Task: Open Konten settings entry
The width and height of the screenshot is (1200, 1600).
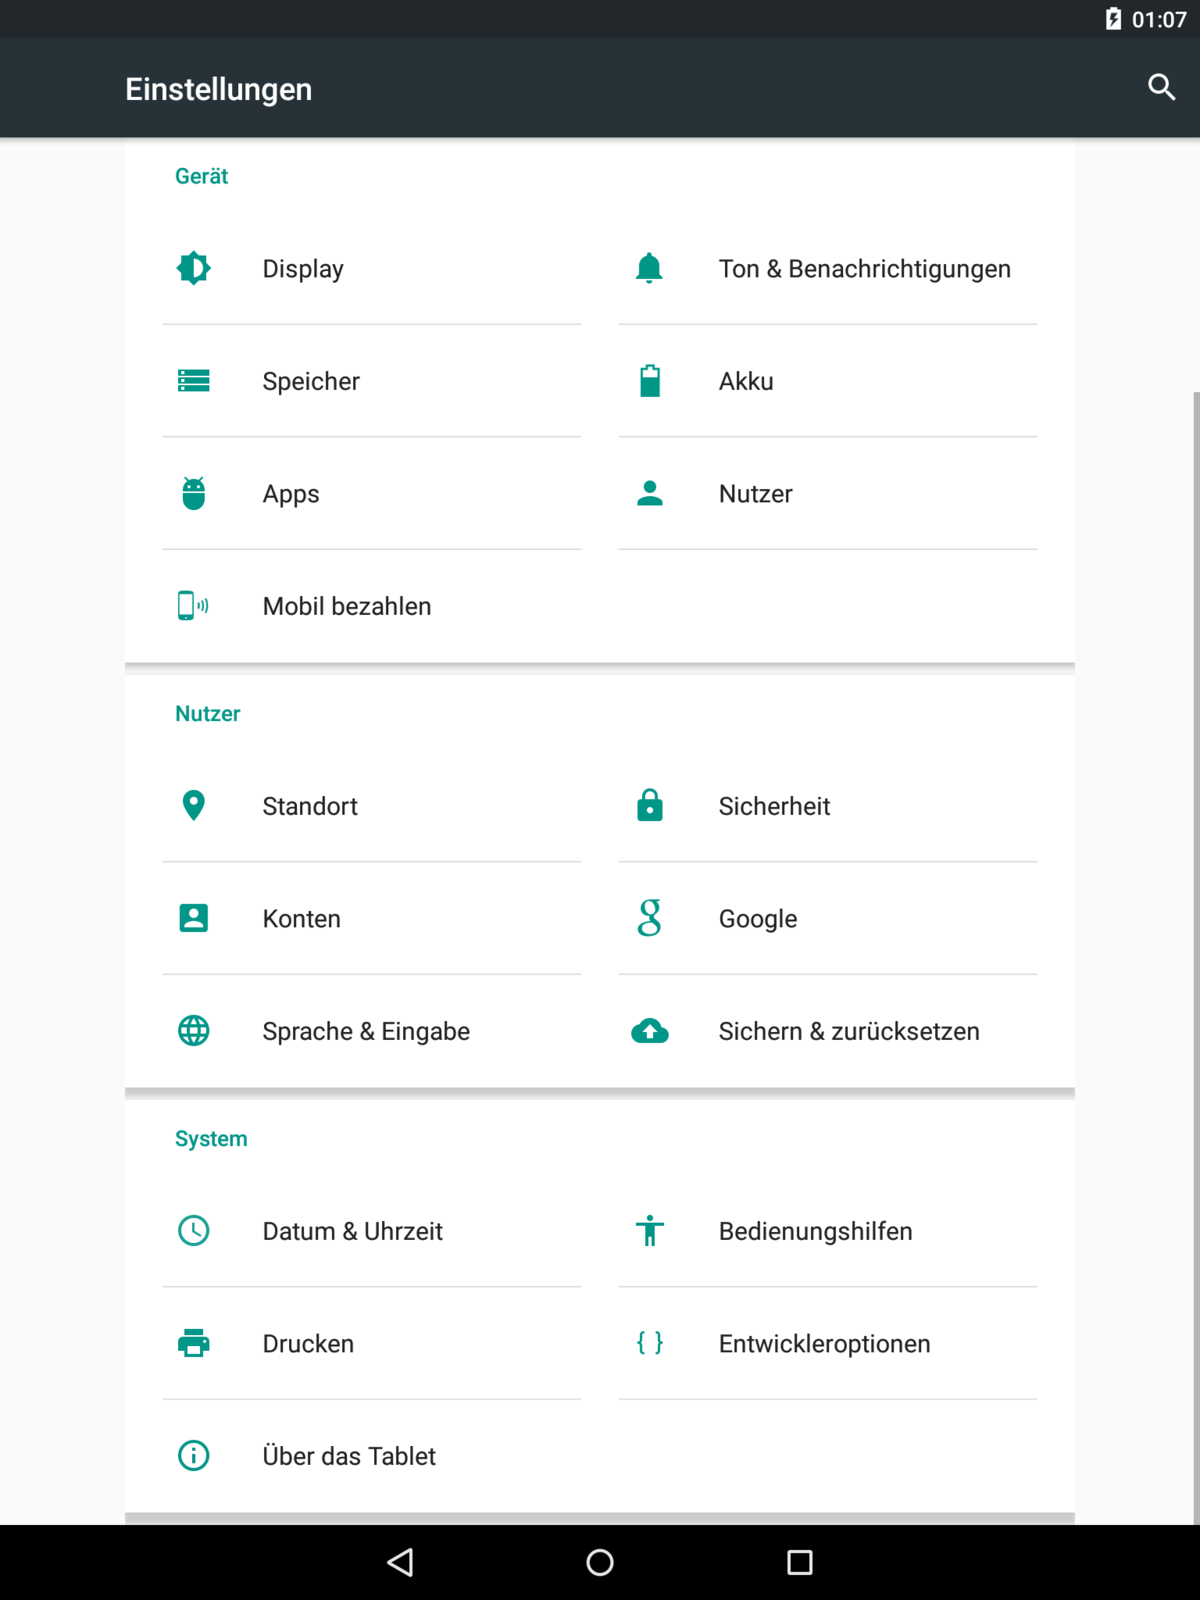Action: [x=301, y=918]
